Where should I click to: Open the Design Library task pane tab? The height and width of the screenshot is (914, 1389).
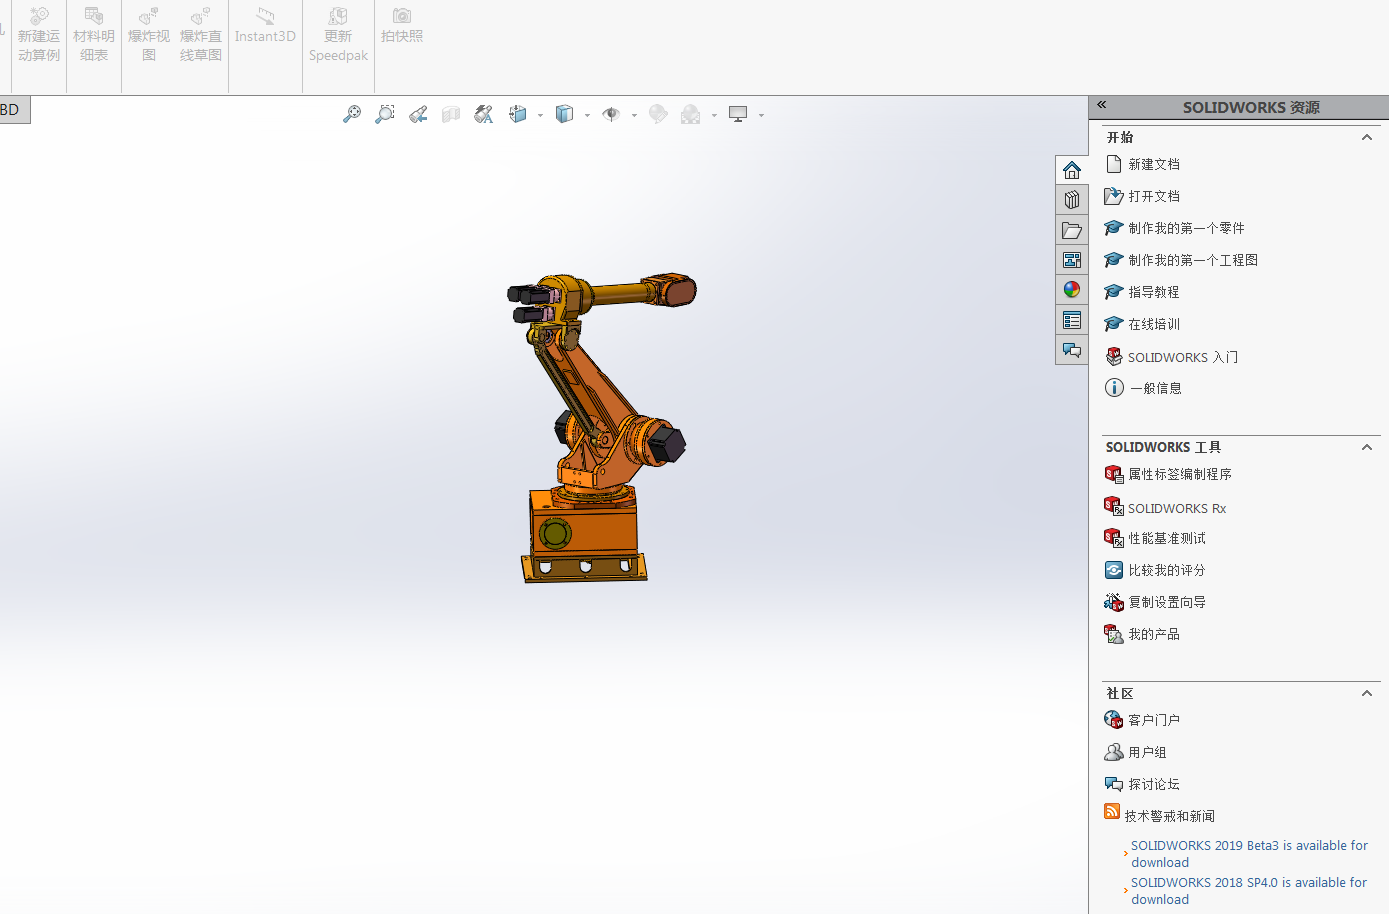tap(1072, 200)
